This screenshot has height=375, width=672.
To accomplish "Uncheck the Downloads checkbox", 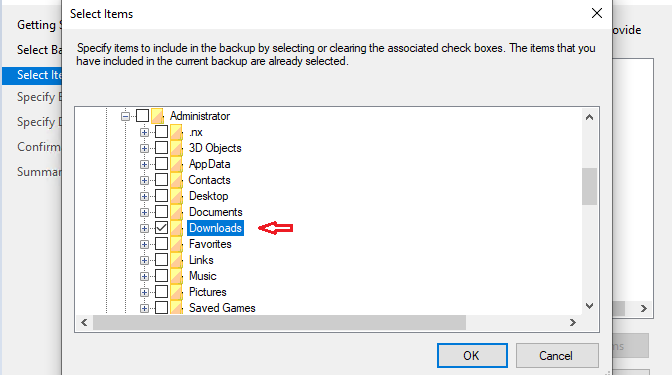I will 162,228.
